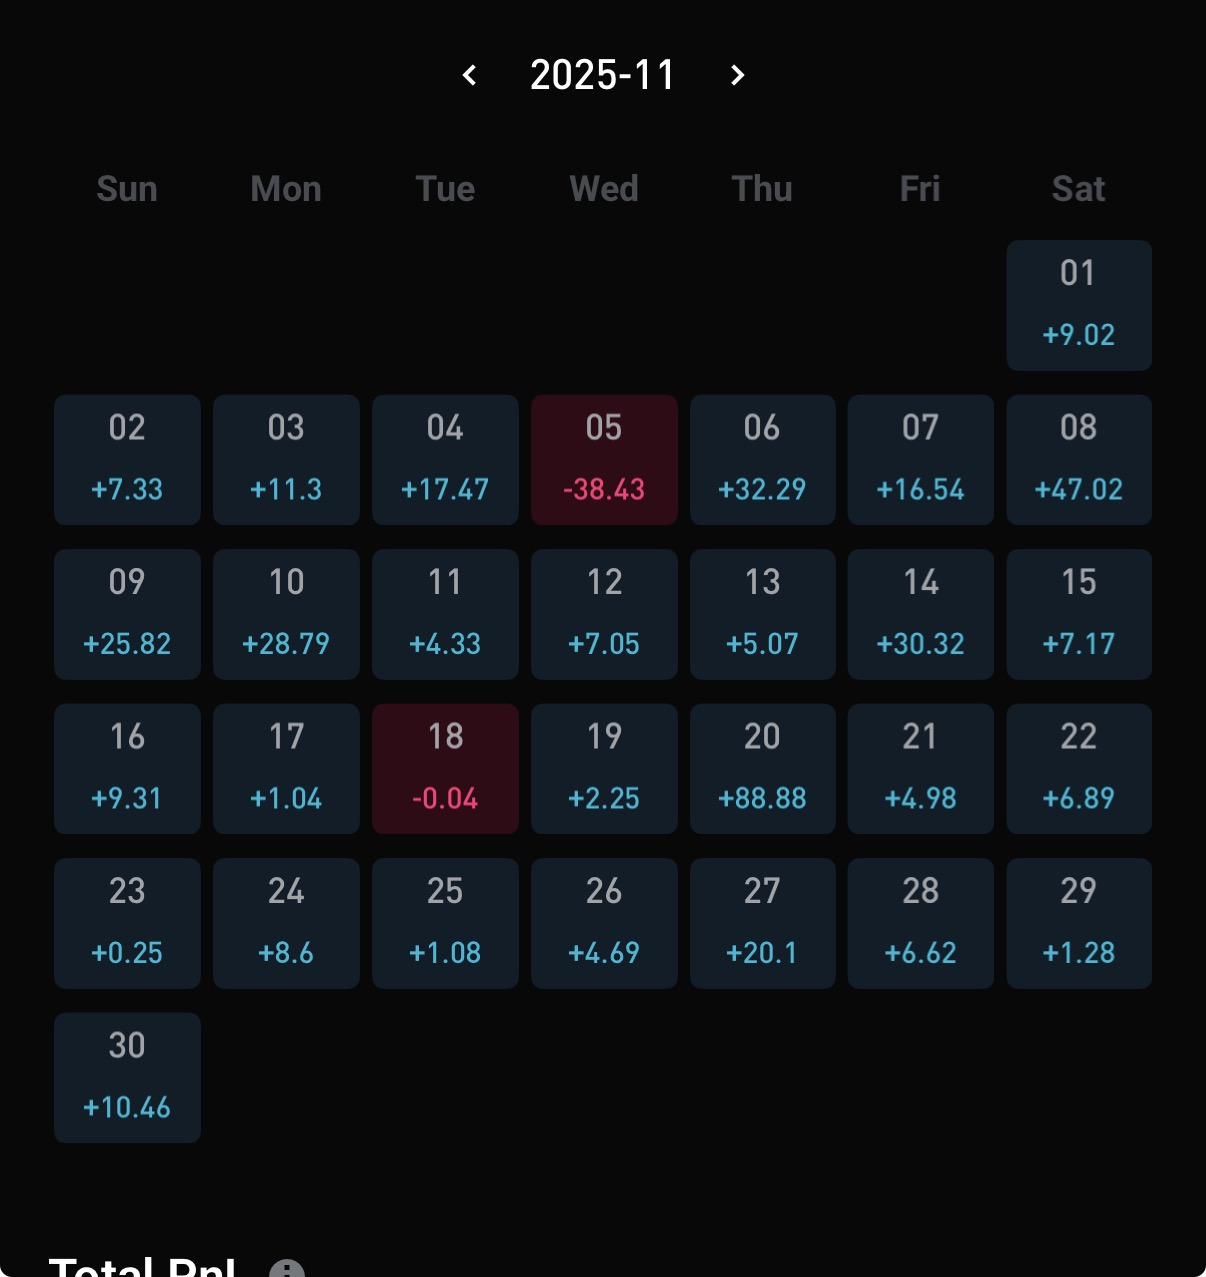Select day 02 showing +7.33
Screen dimensions: 1206x1277
pos(127,460)
